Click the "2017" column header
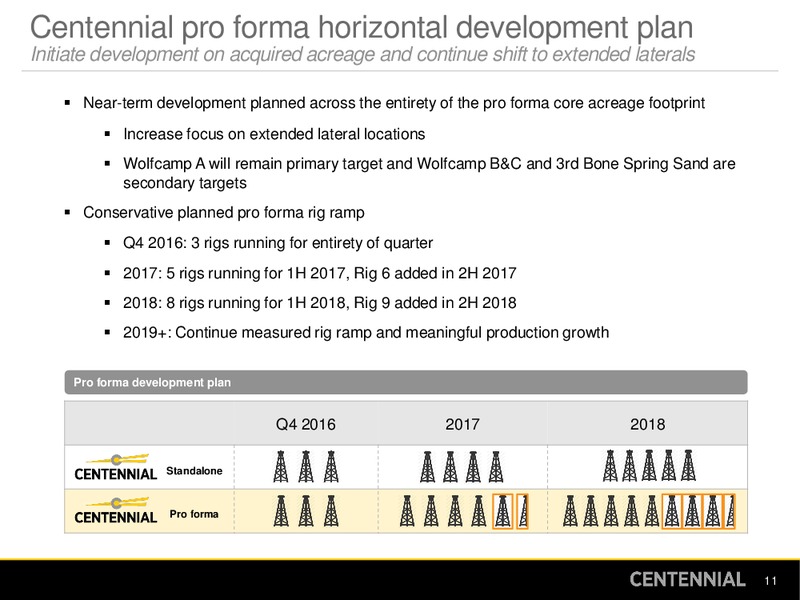This screenshot has width=800, height=600. 462,424
